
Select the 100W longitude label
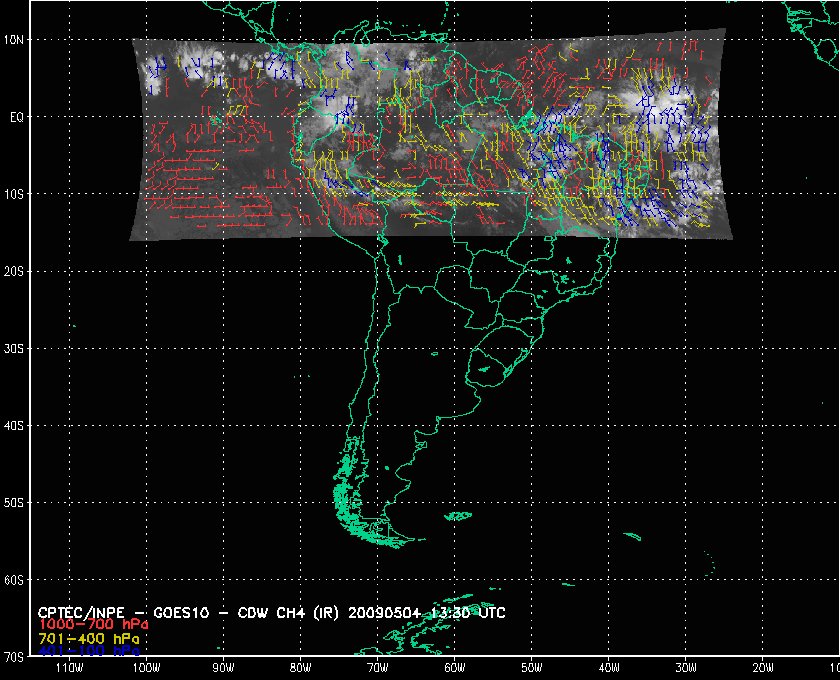pos(147,668)
